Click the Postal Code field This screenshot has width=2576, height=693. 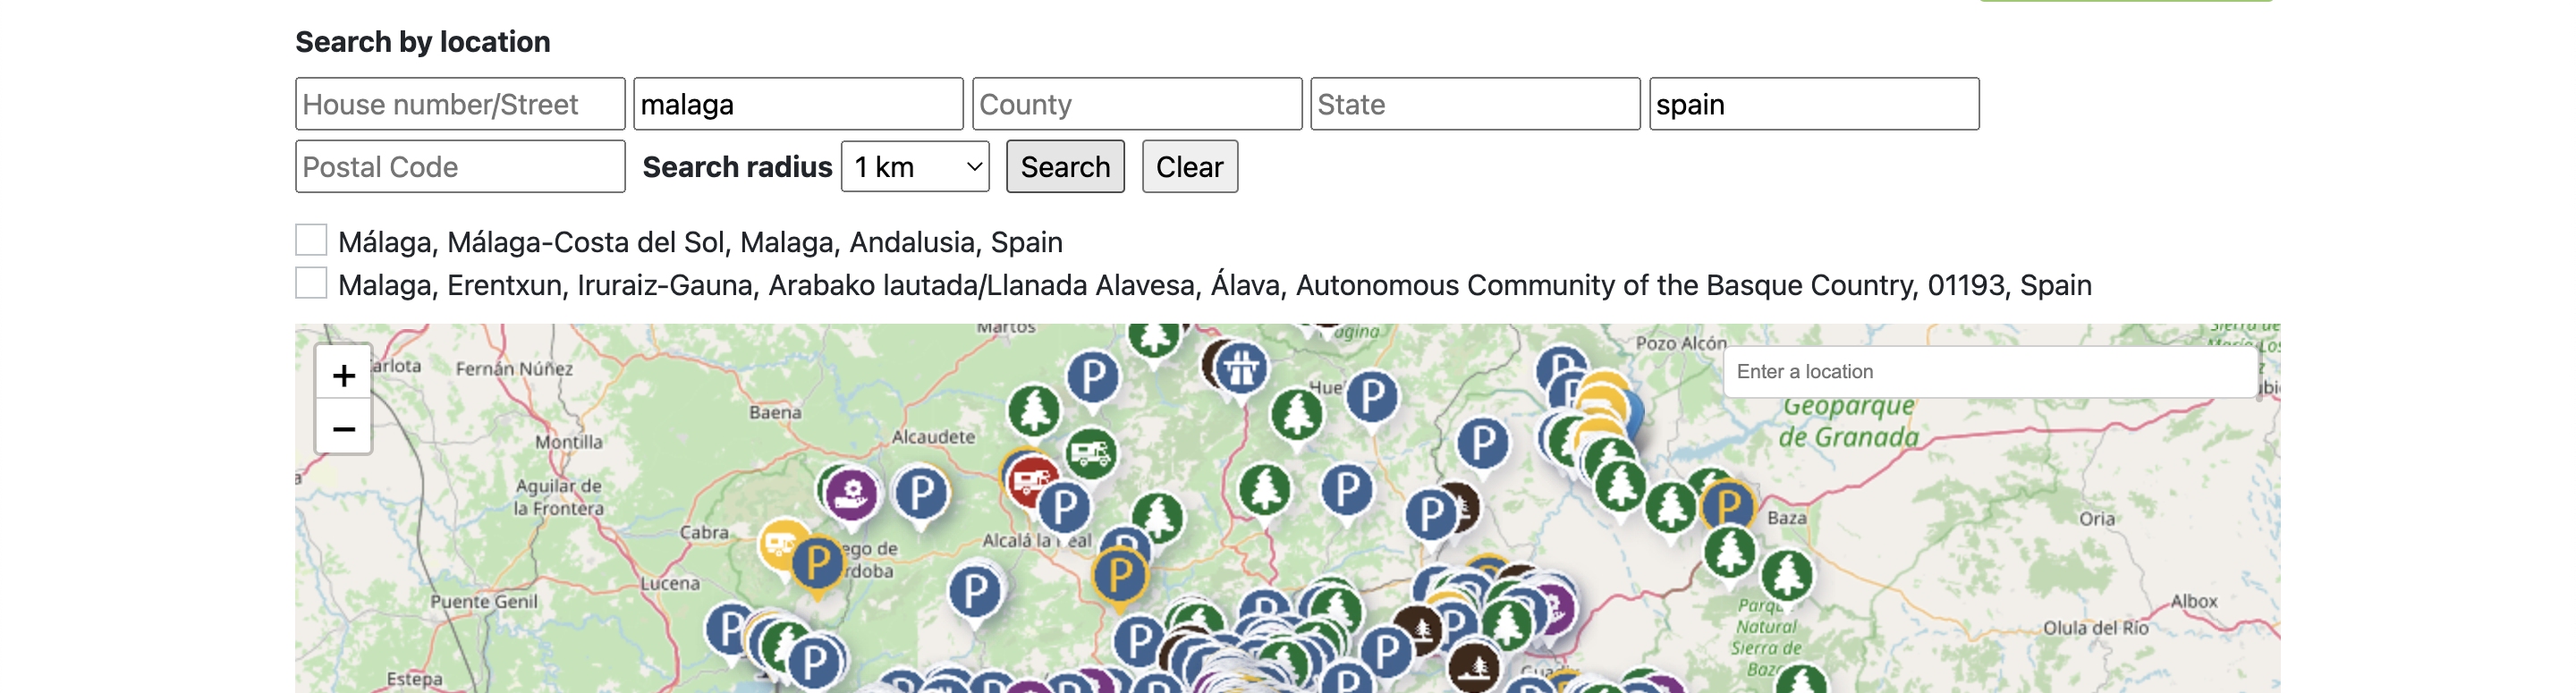460,167
